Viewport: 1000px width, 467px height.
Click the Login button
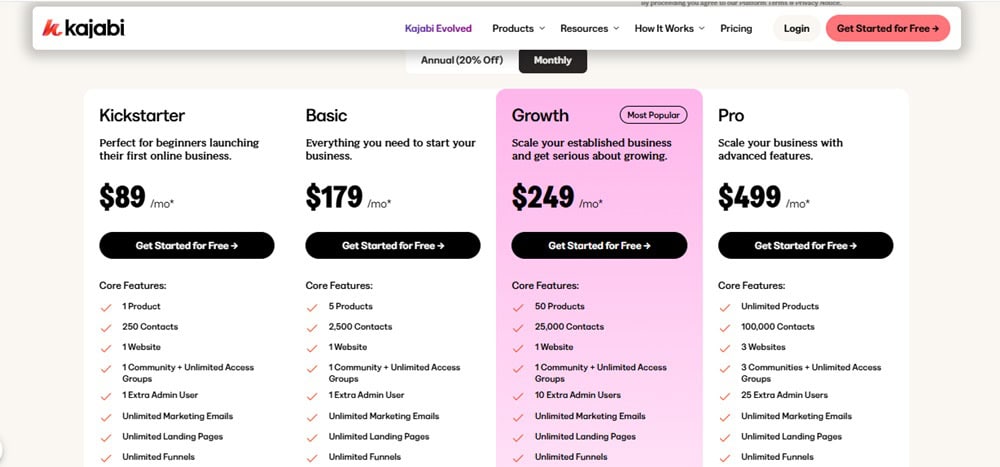[796, 29]
